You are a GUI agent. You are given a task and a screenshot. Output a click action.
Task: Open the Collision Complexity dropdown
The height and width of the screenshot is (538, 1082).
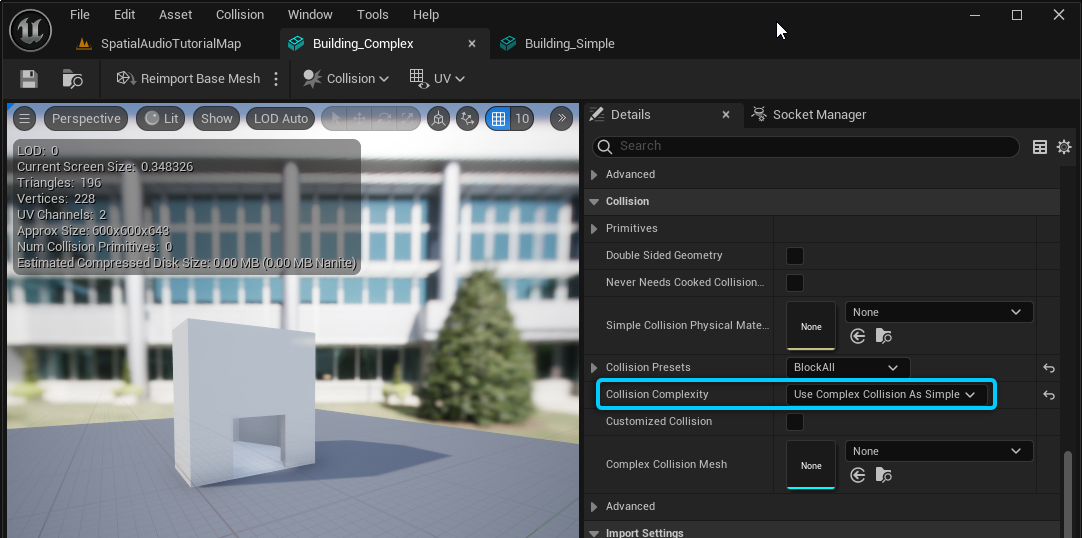click(x=884, y=395)
